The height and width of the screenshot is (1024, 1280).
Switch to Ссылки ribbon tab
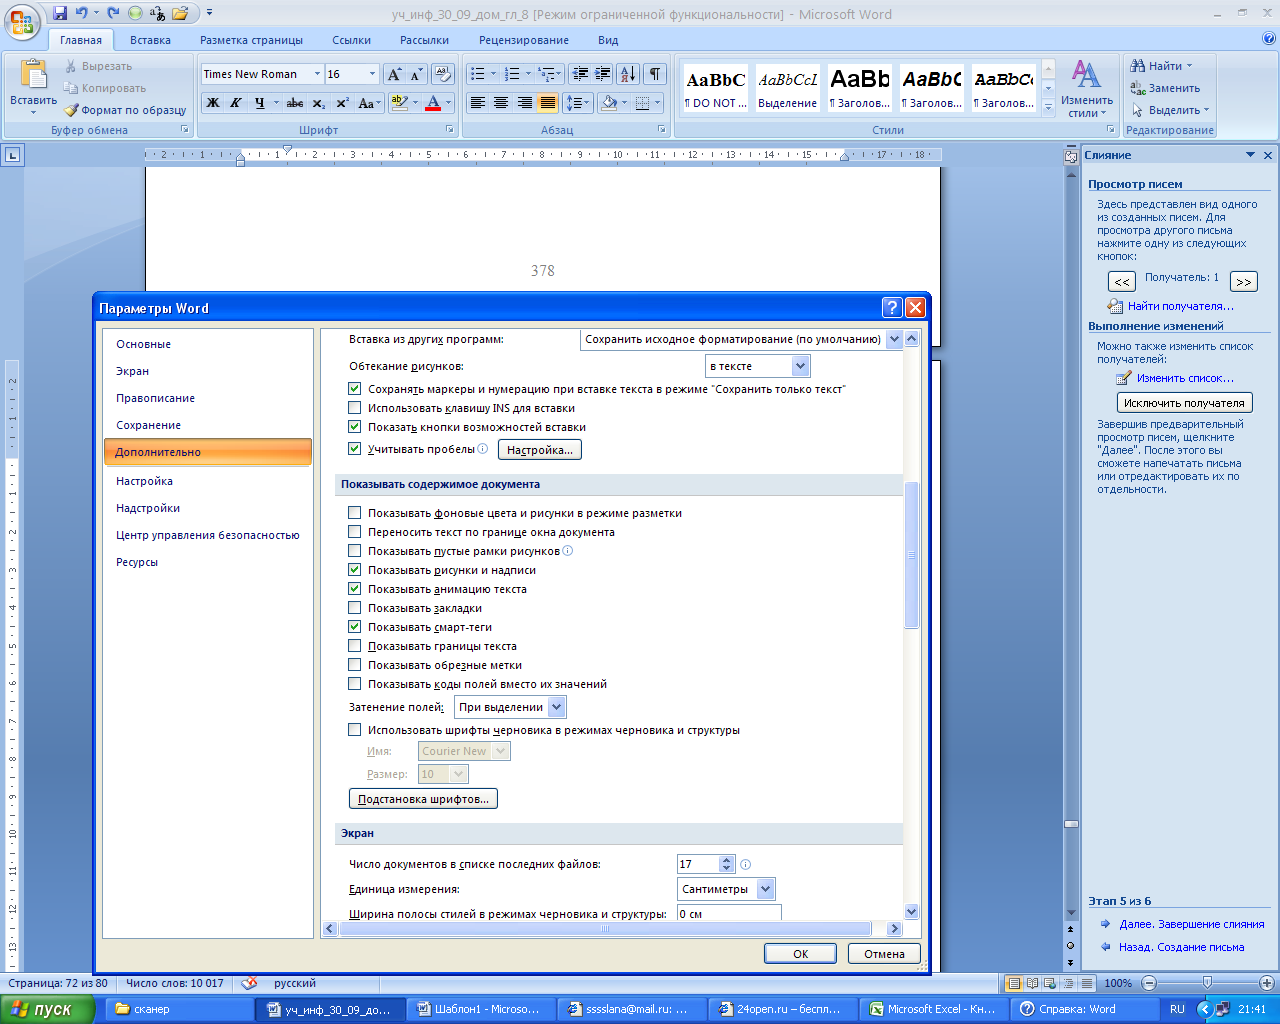(x=352, y=40)
